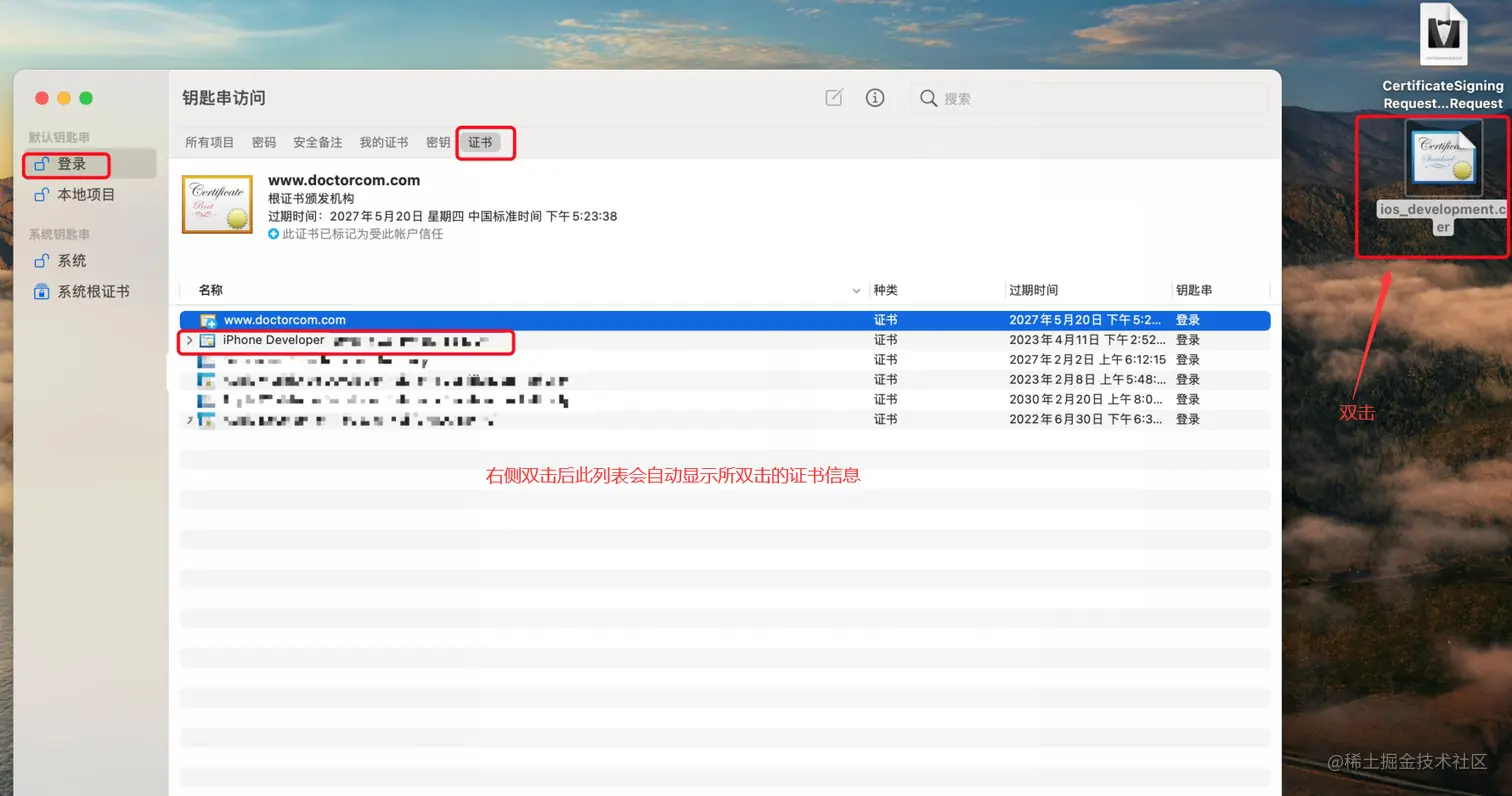Click the expiry cell 2027年2月2日 上午6:12:15

click(1087, 360)
